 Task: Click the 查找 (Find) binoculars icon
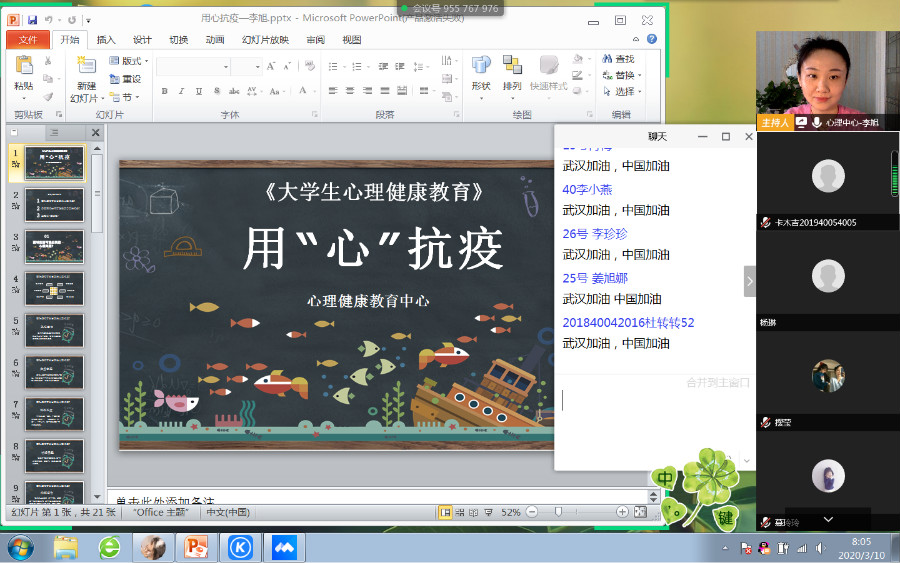pos(607,59)
